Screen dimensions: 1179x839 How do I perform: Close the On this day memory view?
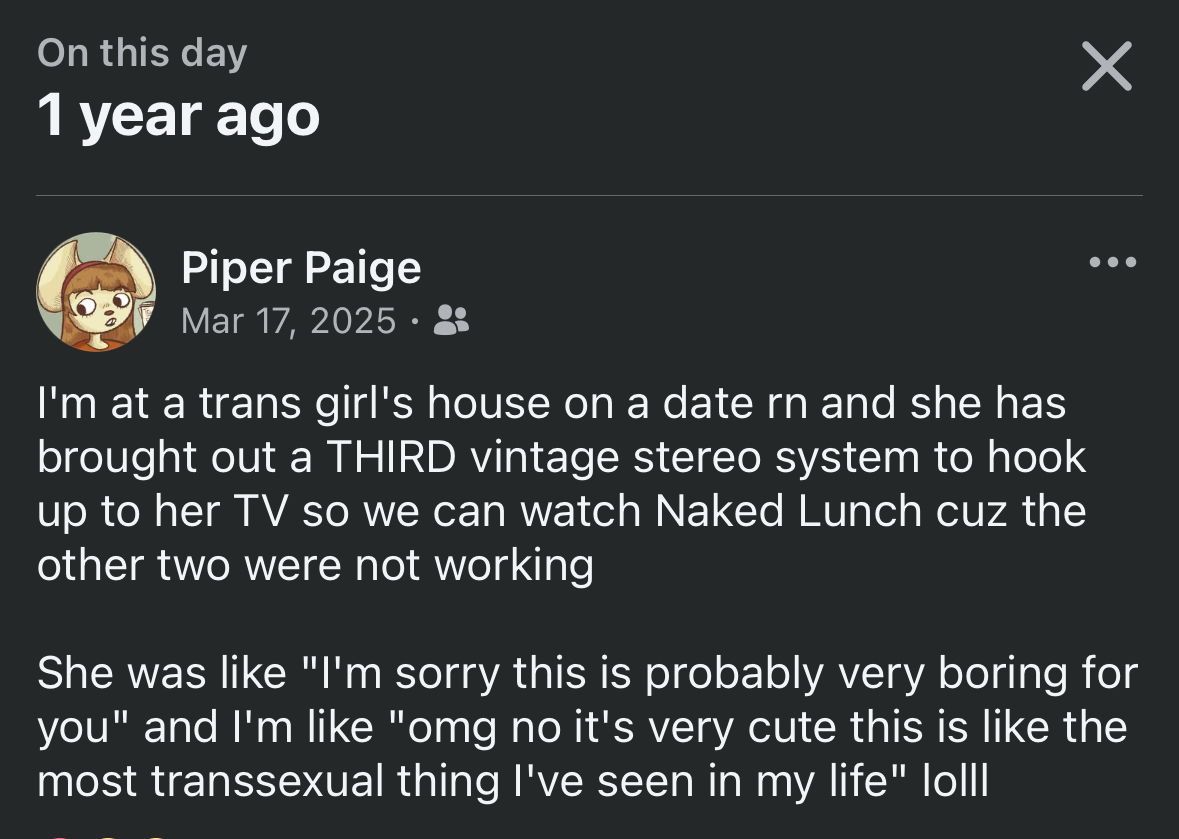pos(1107,67)
